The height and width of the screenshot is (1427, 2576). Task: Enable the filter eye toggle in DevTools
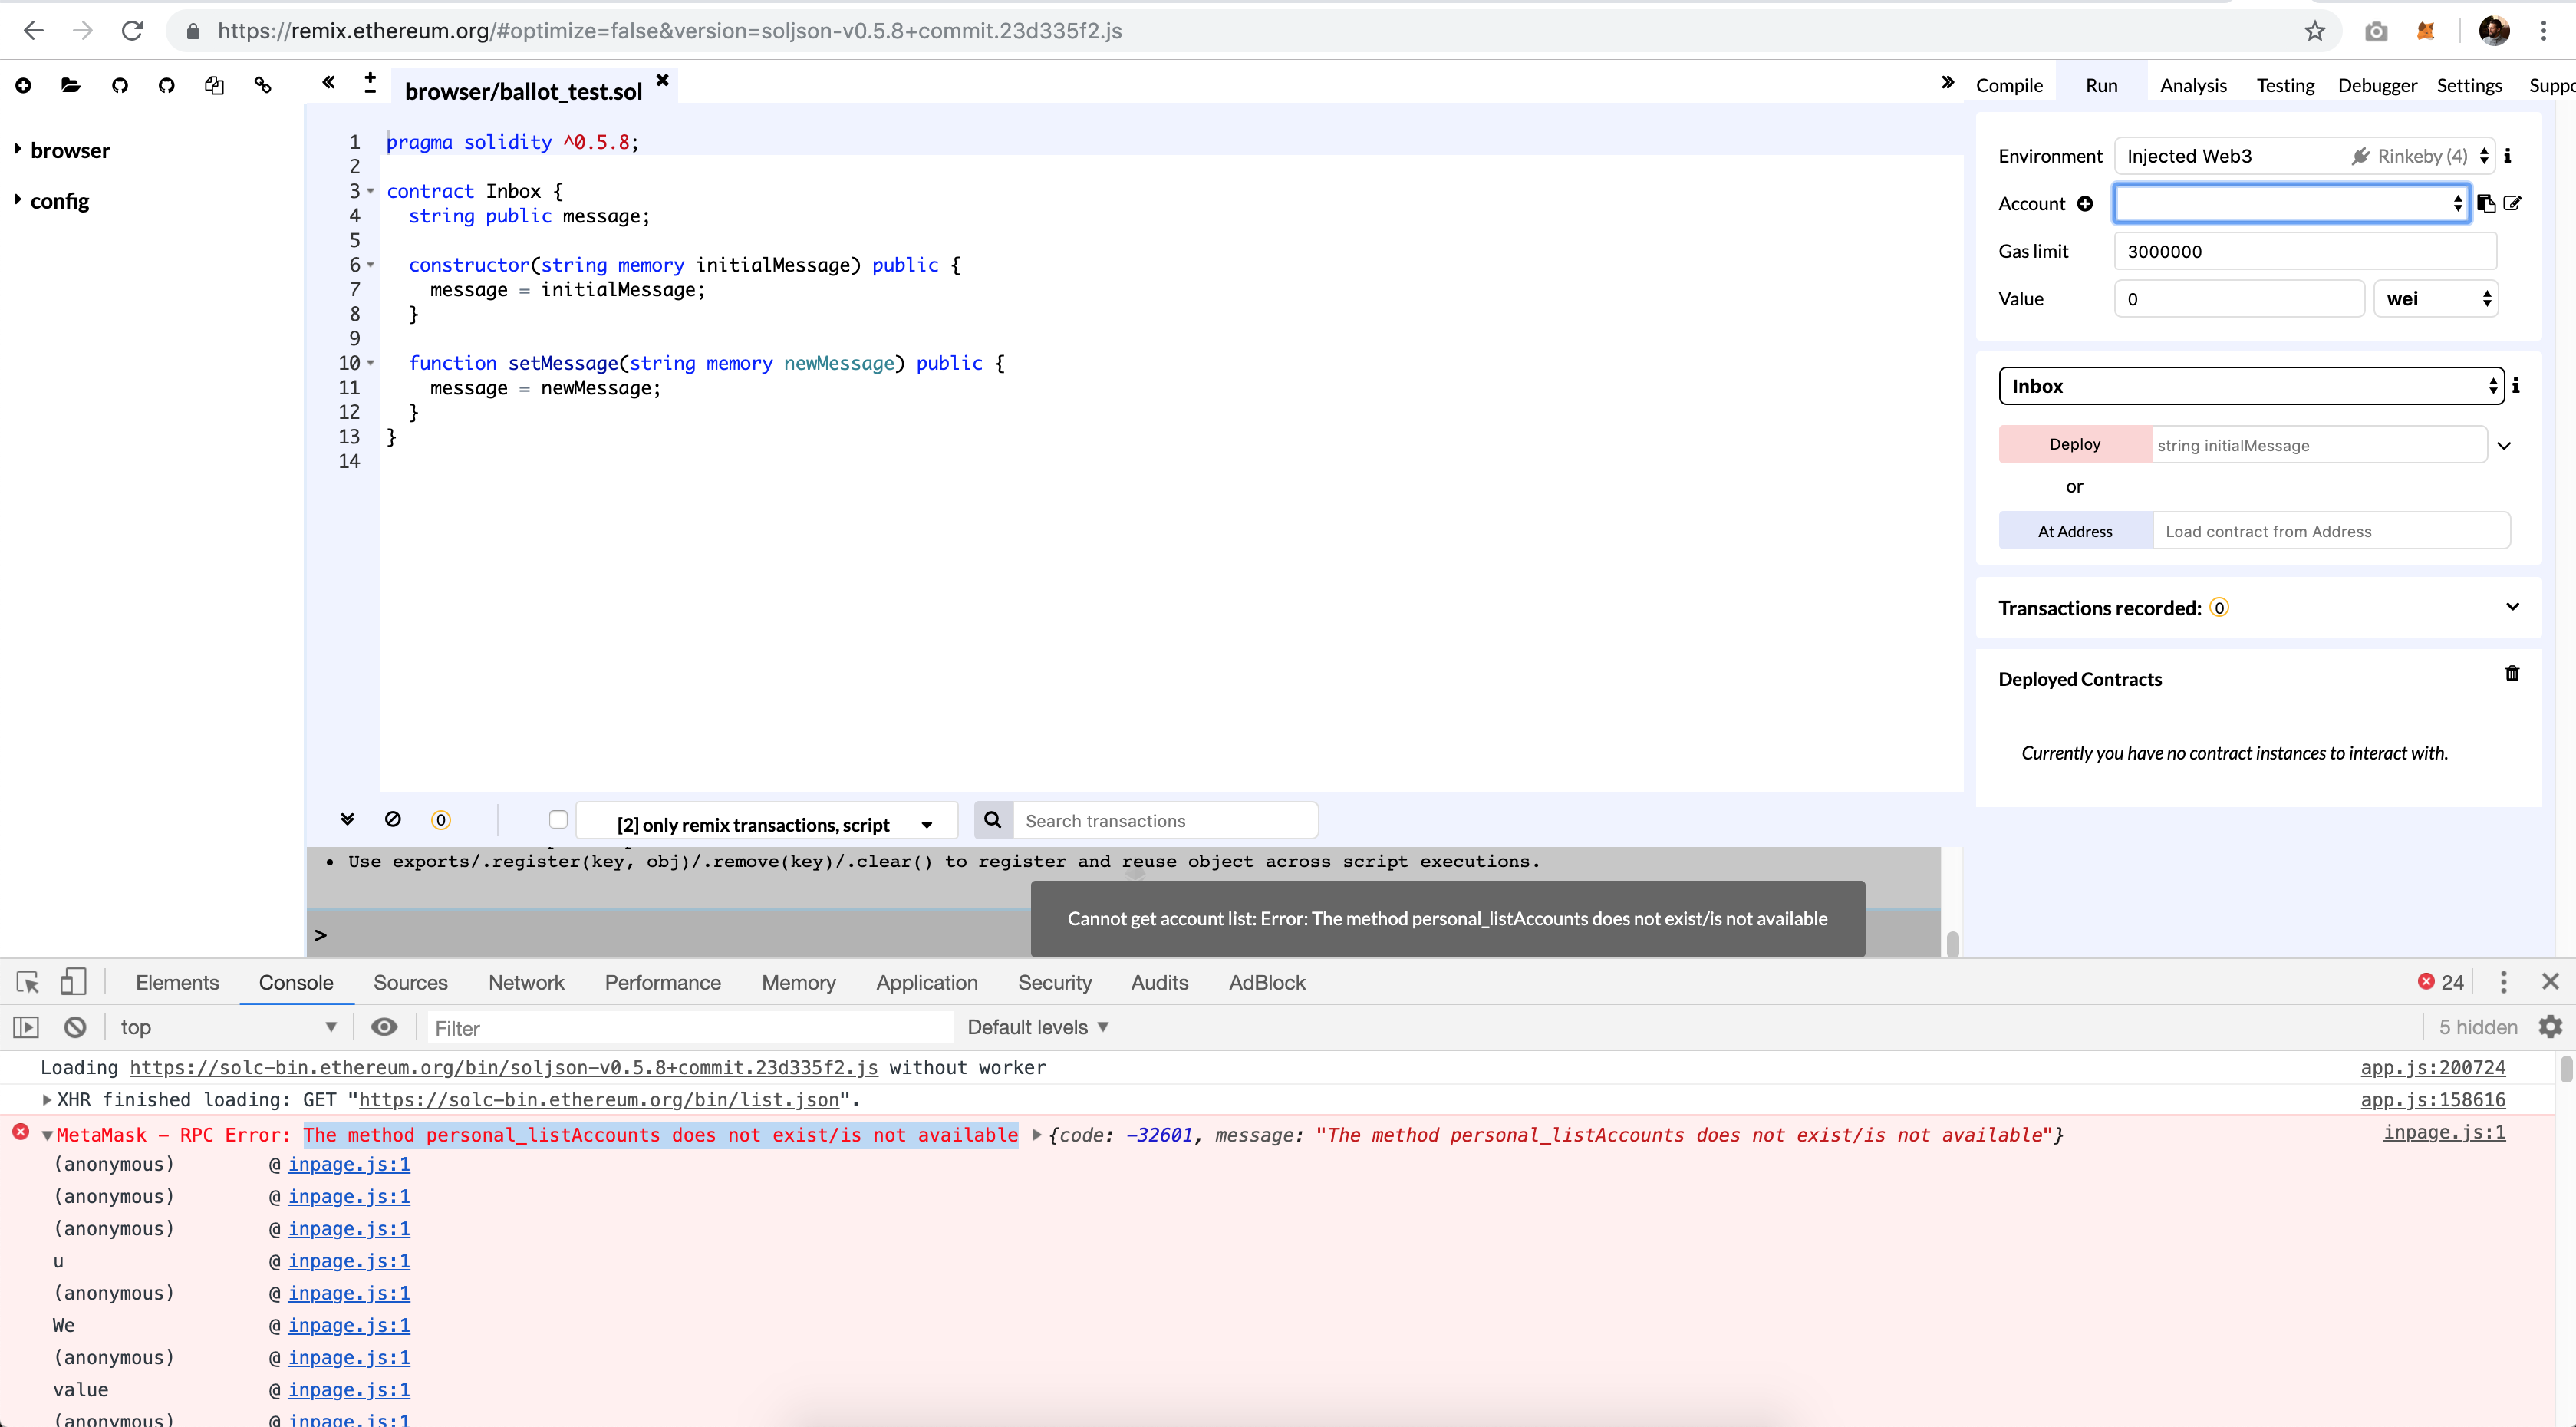[385, 1027]
